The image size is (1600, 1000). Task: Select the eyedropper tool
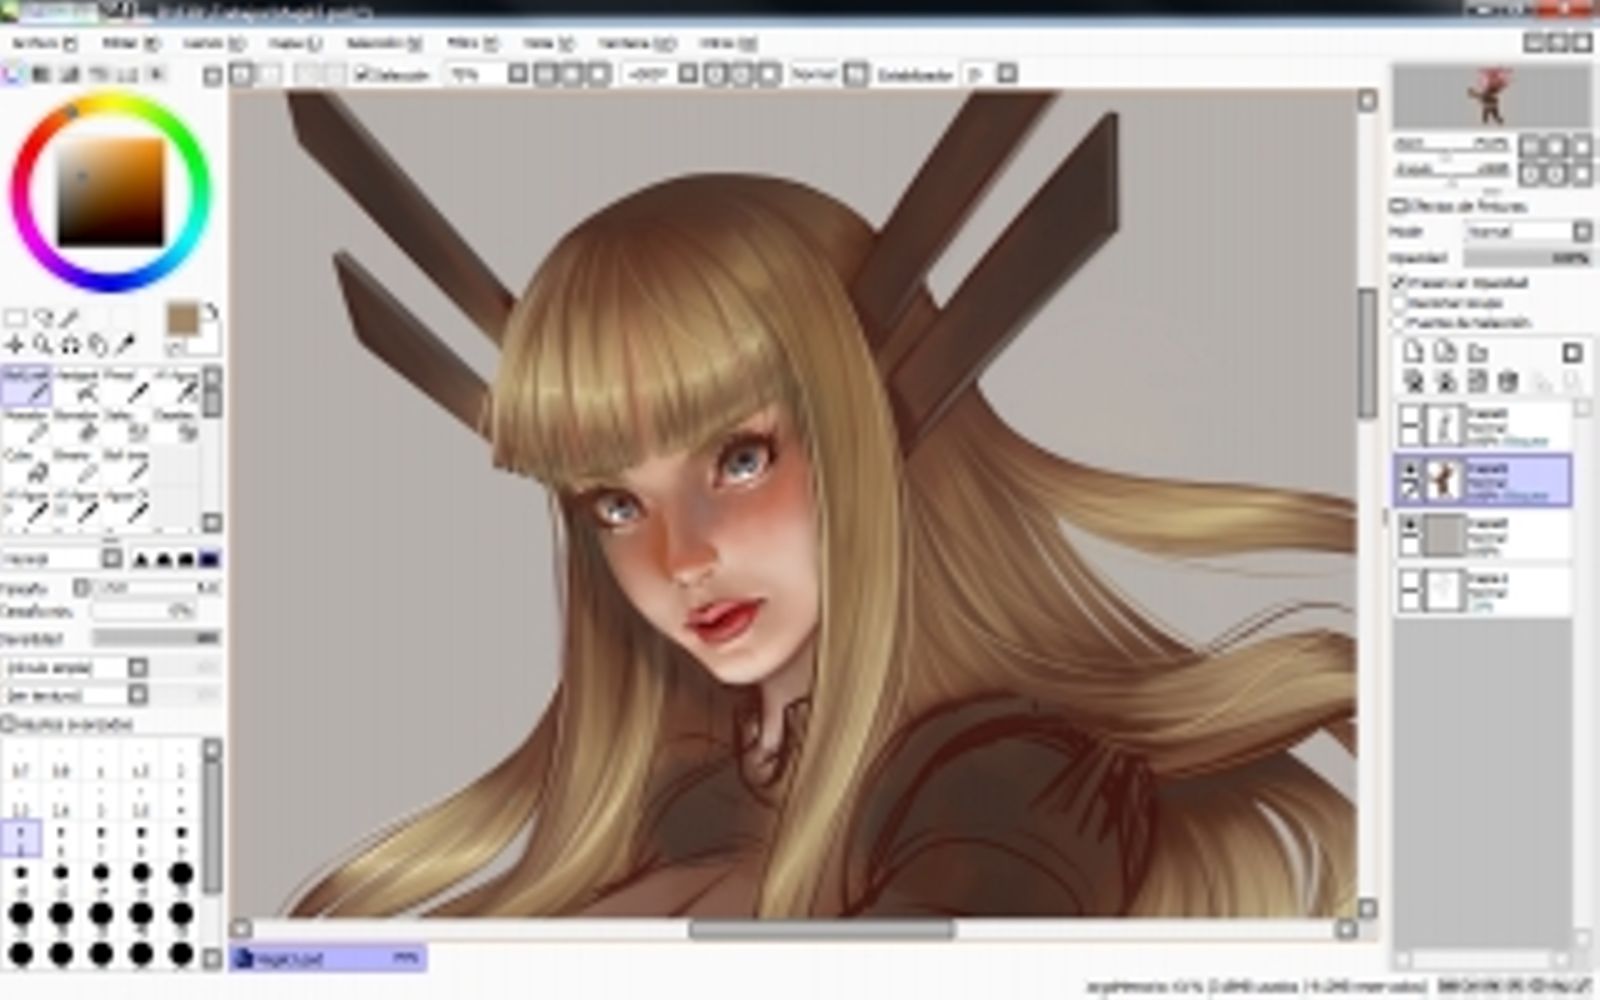pos(126,346)
